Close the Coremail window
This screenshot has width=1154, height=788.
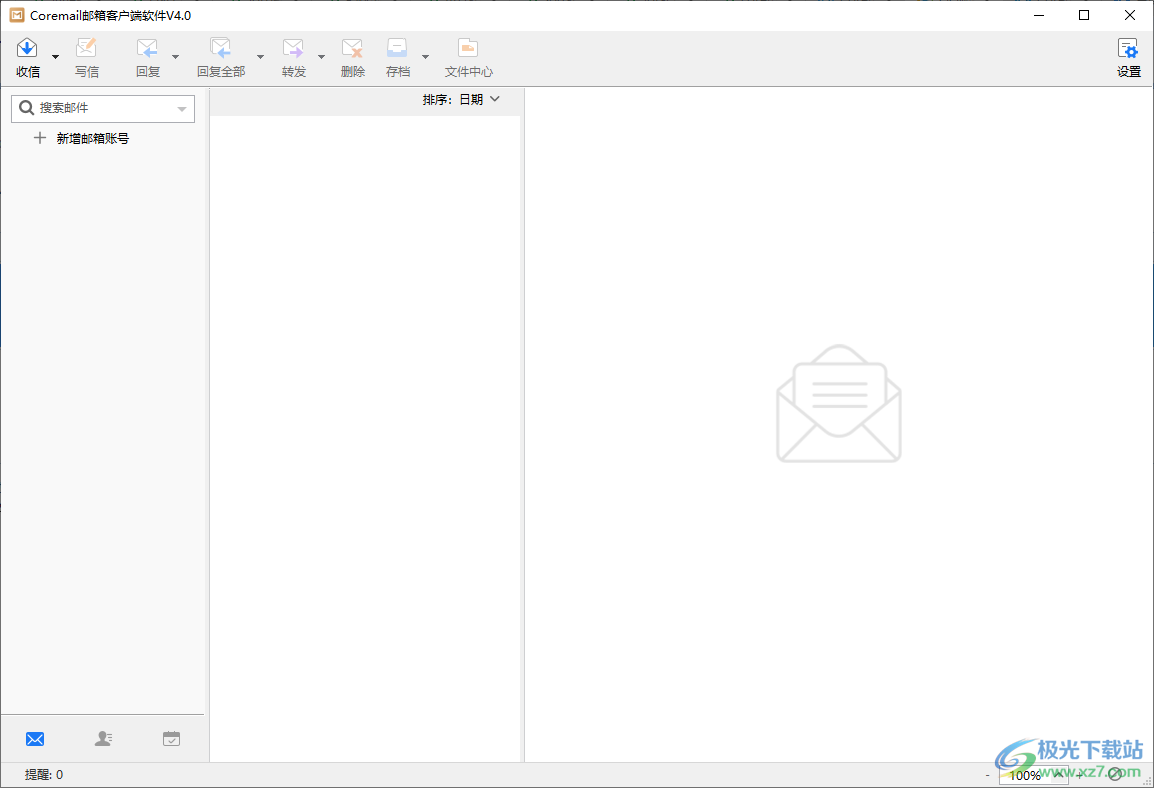(1130, 15)
